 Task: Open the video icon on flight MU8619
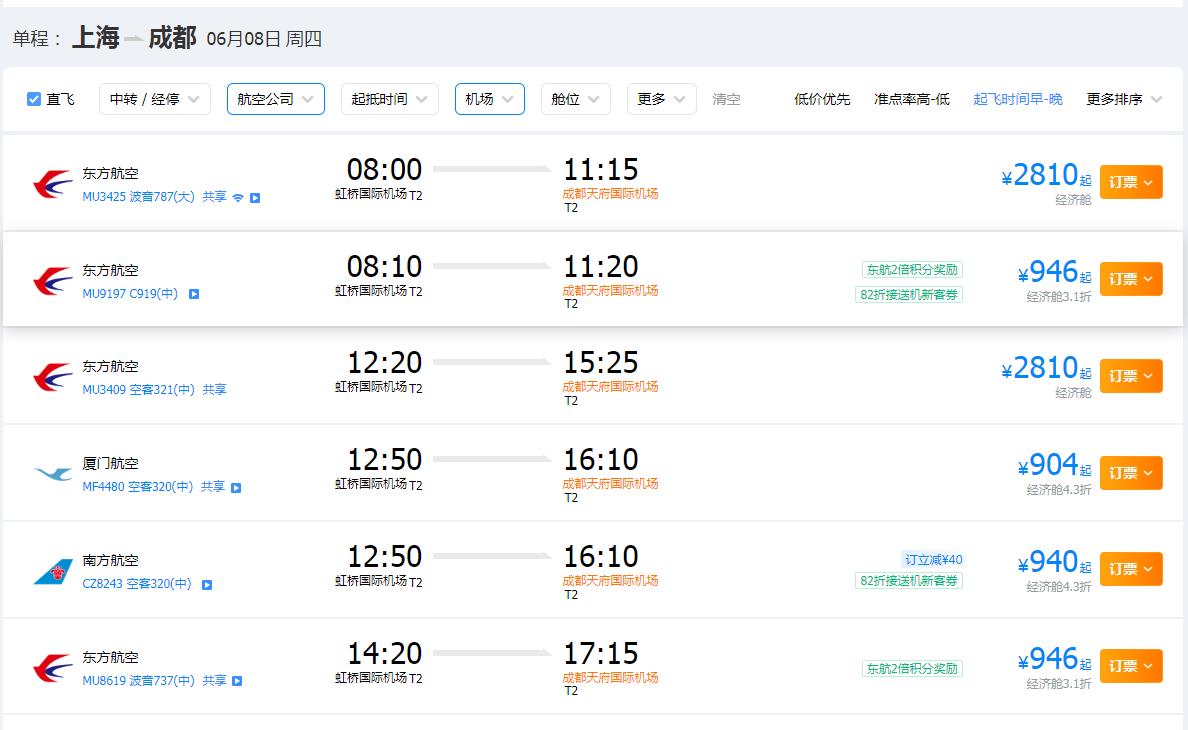click(237, 681)
